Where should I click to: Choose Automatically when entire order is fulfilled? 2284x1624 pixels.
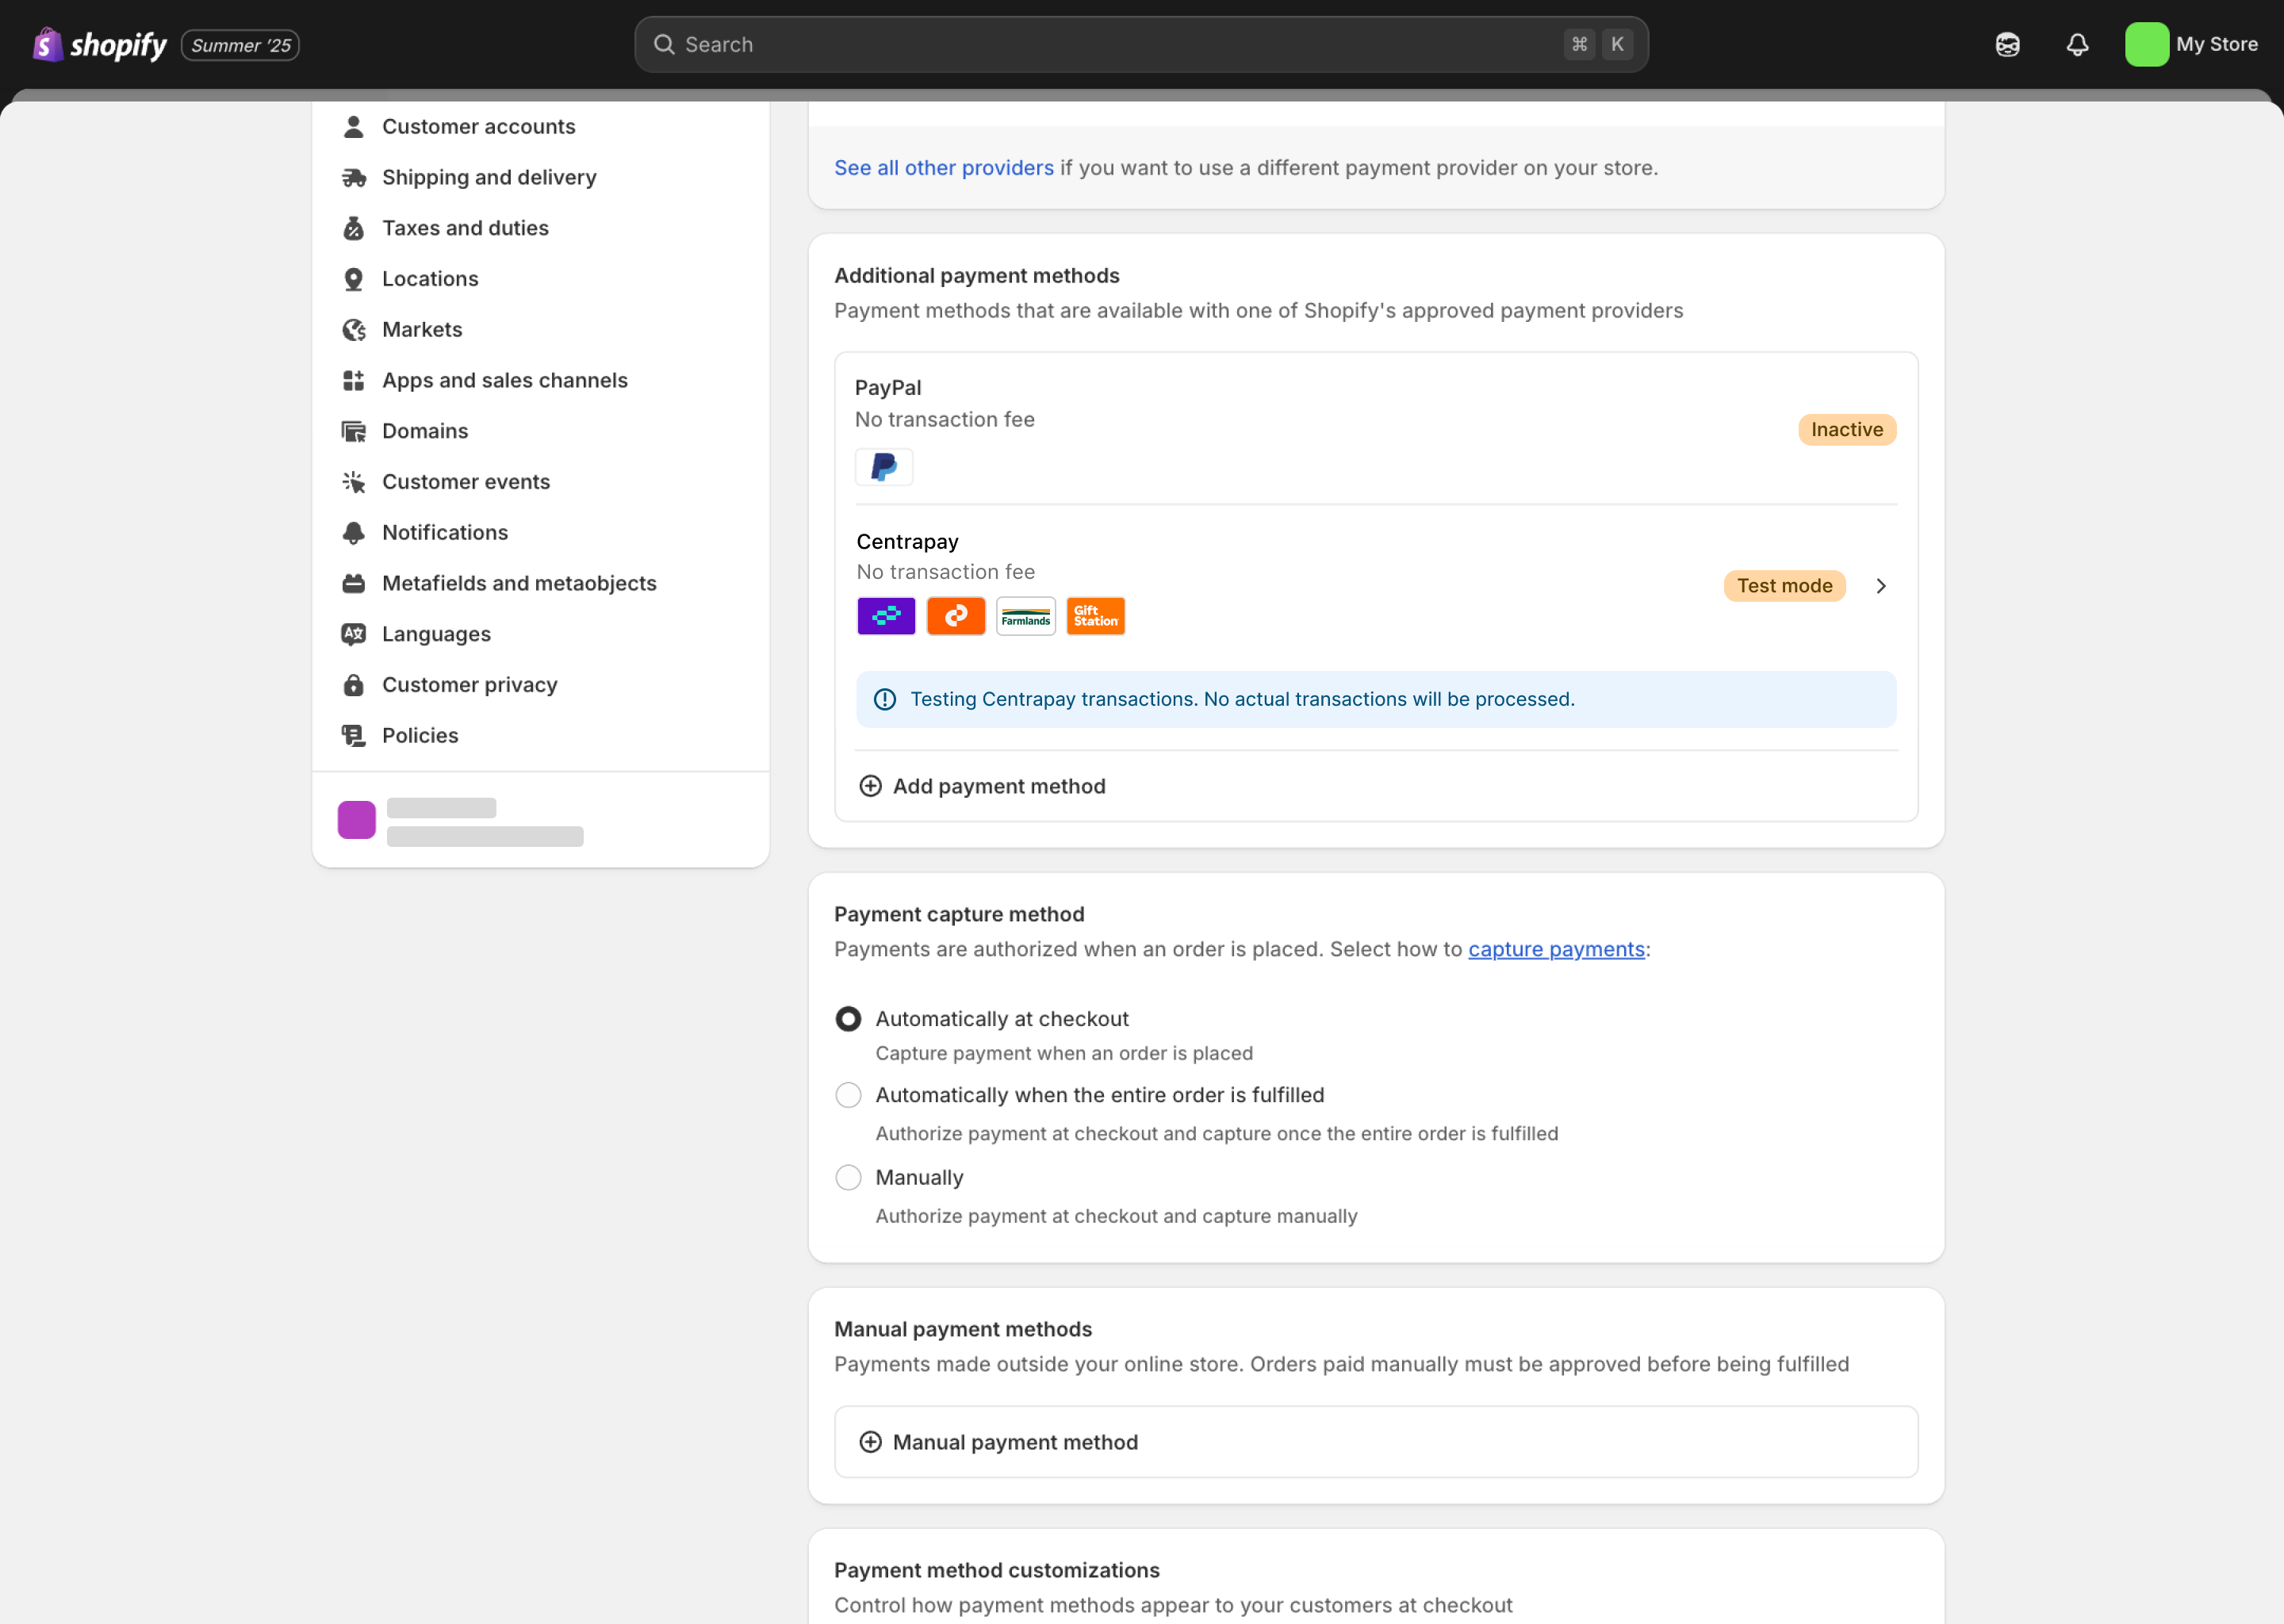click(x=848, y=1095)
